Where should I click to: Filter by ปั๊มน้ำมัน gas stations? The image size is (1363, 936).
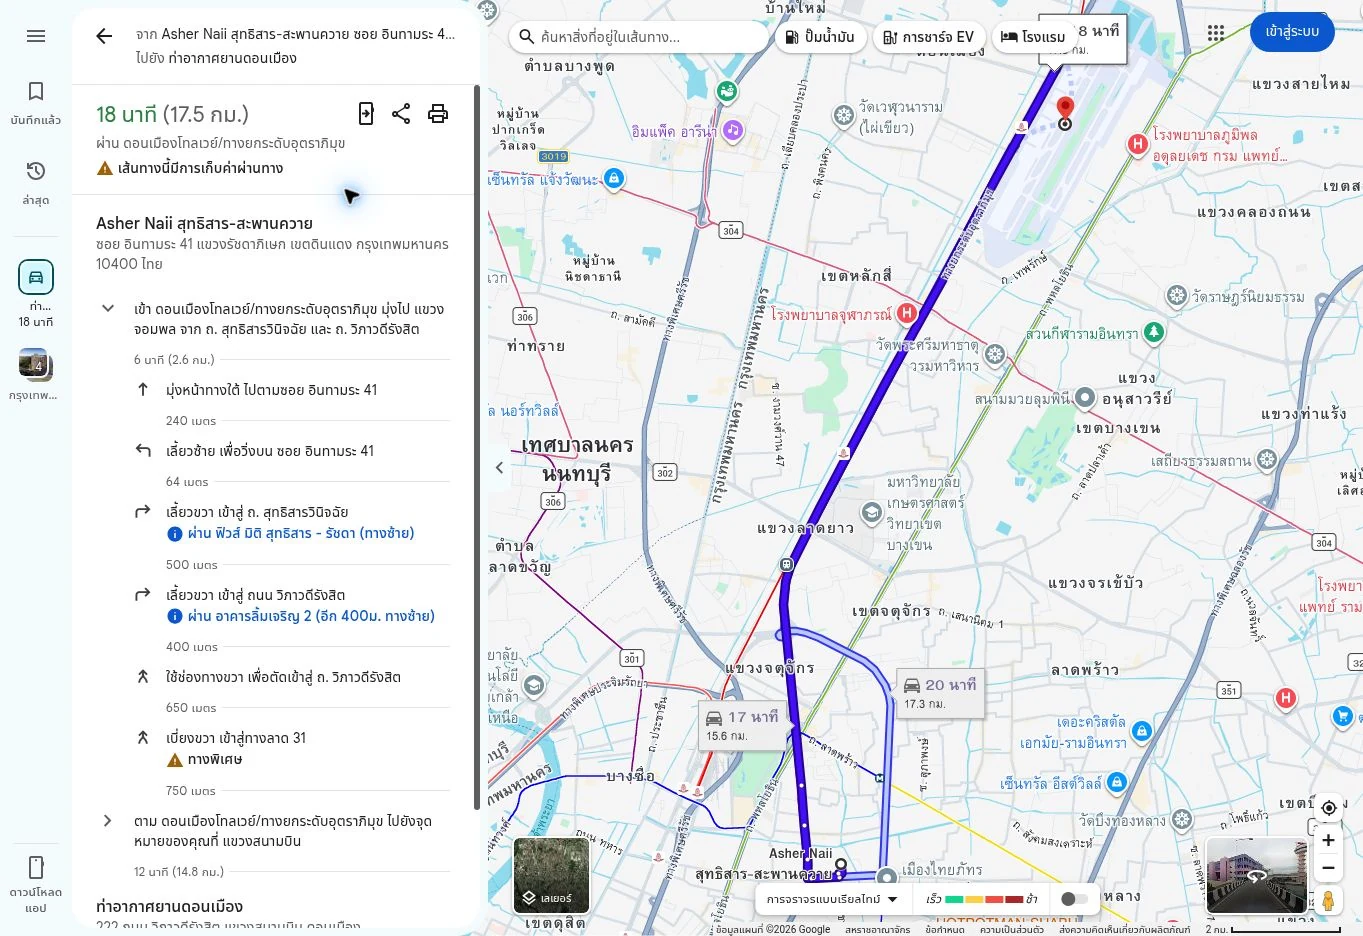(819, 37)
